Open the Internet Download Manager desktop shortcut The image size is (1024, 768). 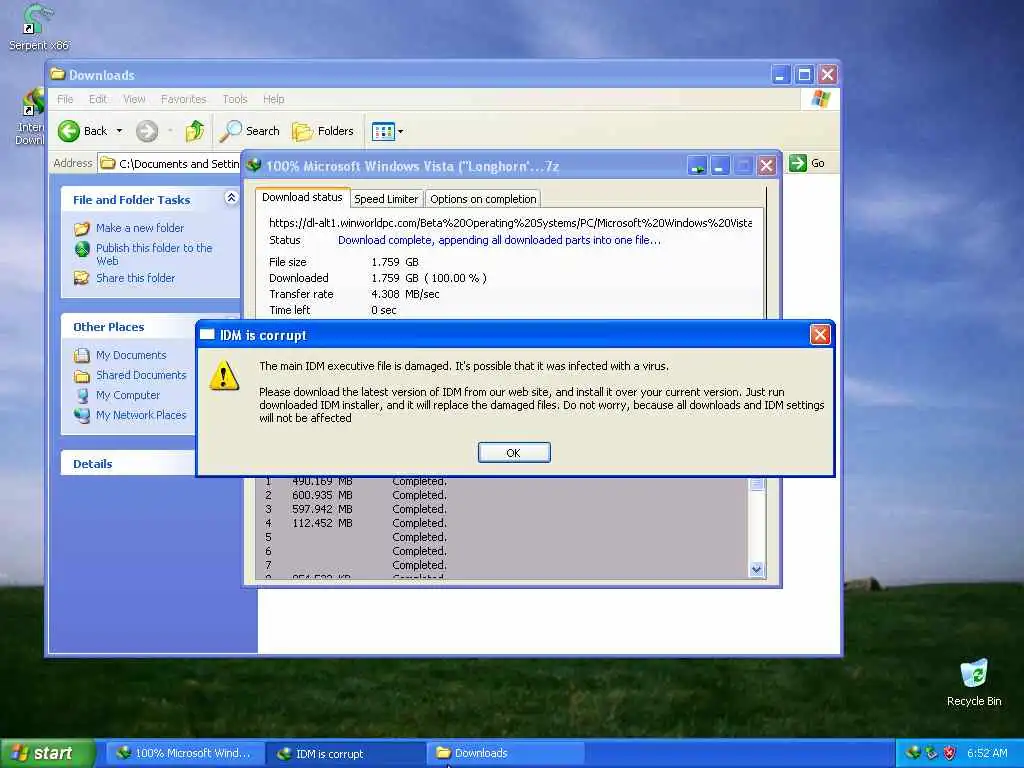point(30,118)
